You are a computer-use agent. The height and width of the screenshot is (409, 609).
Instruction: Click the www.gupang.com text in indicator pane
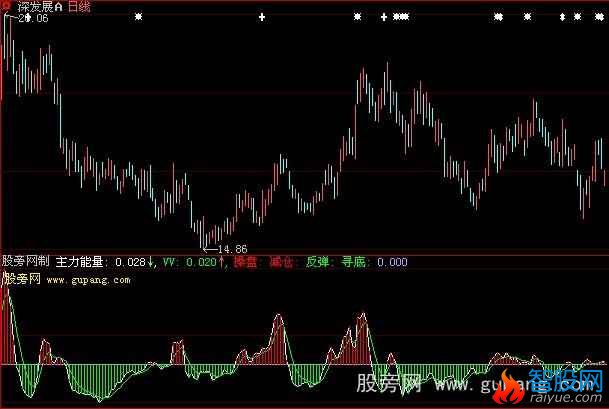tap(88, 280)
